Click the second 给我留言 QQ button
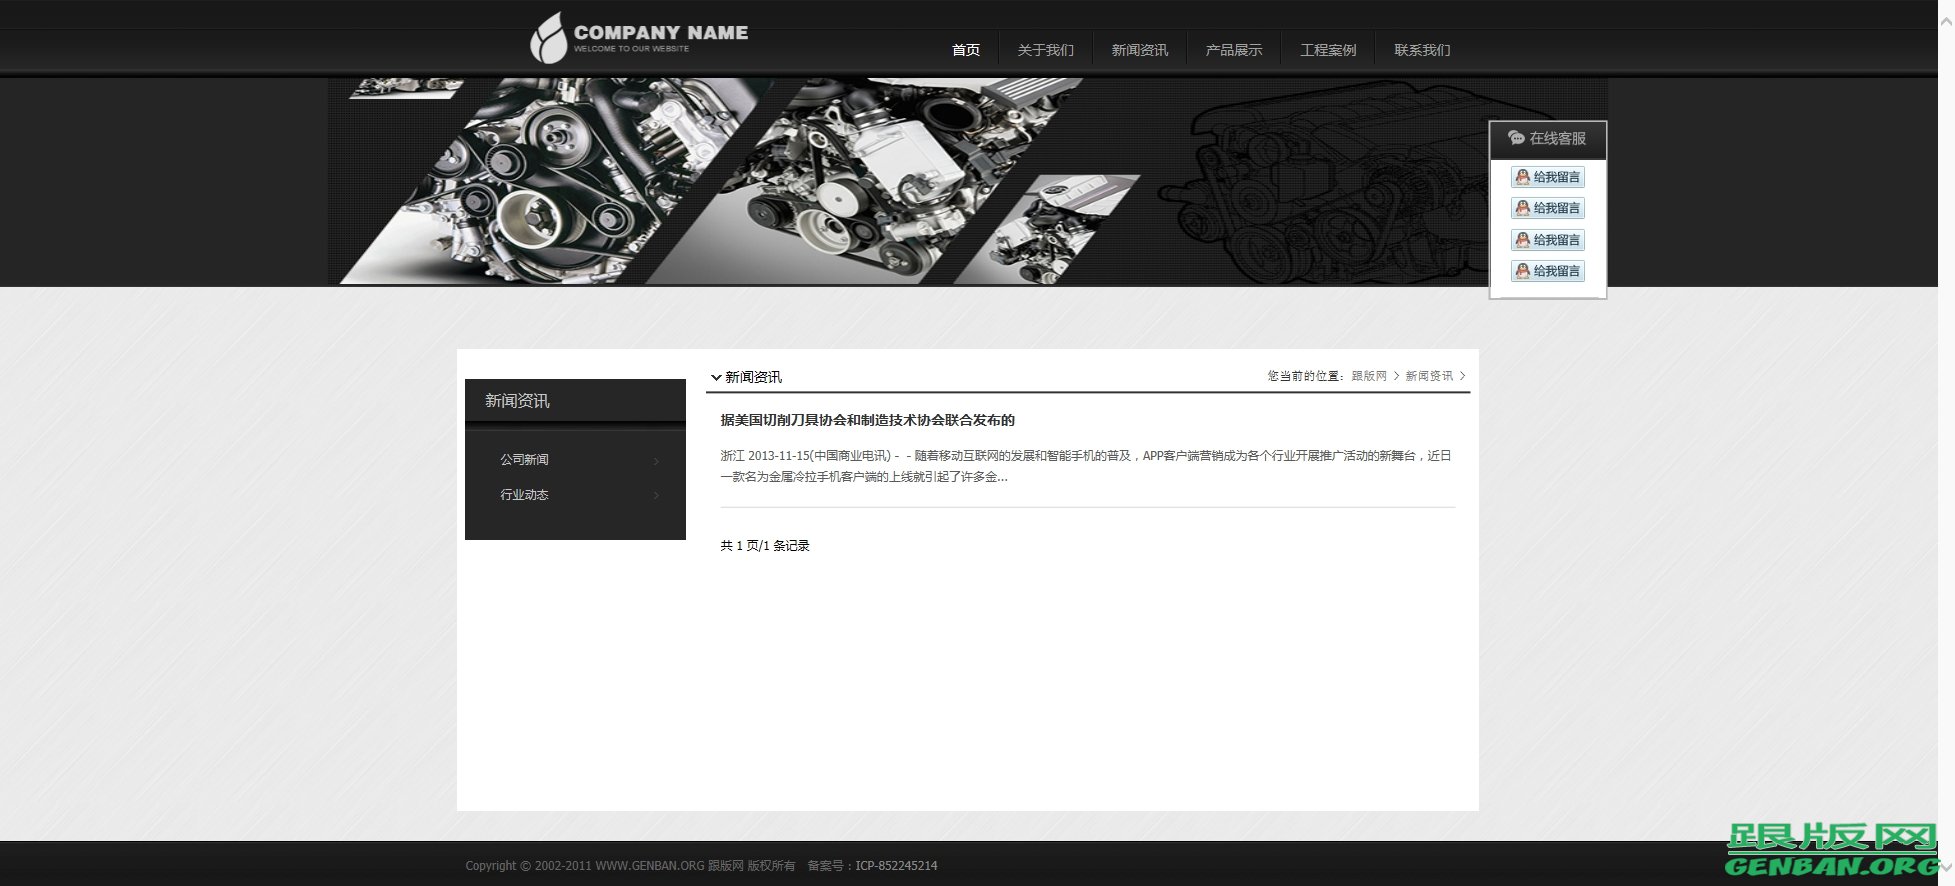Viewport: 1955px width, 886px height. coord(1547,208)
